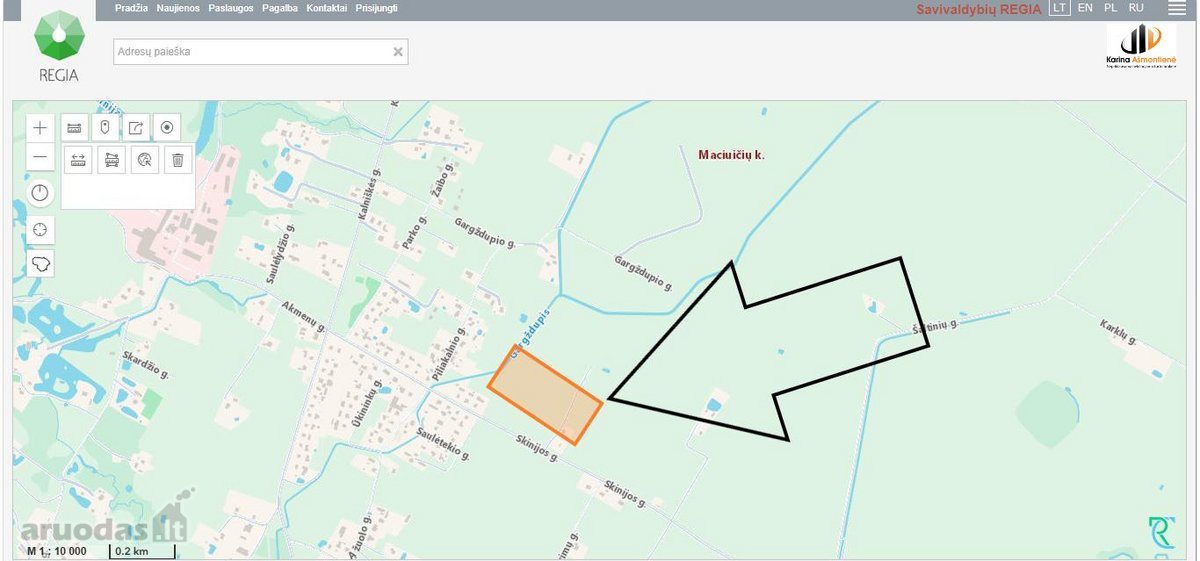Switch language to LT
The width and height of the screenshot is (1200, 561).
(x=1059, y=8)
